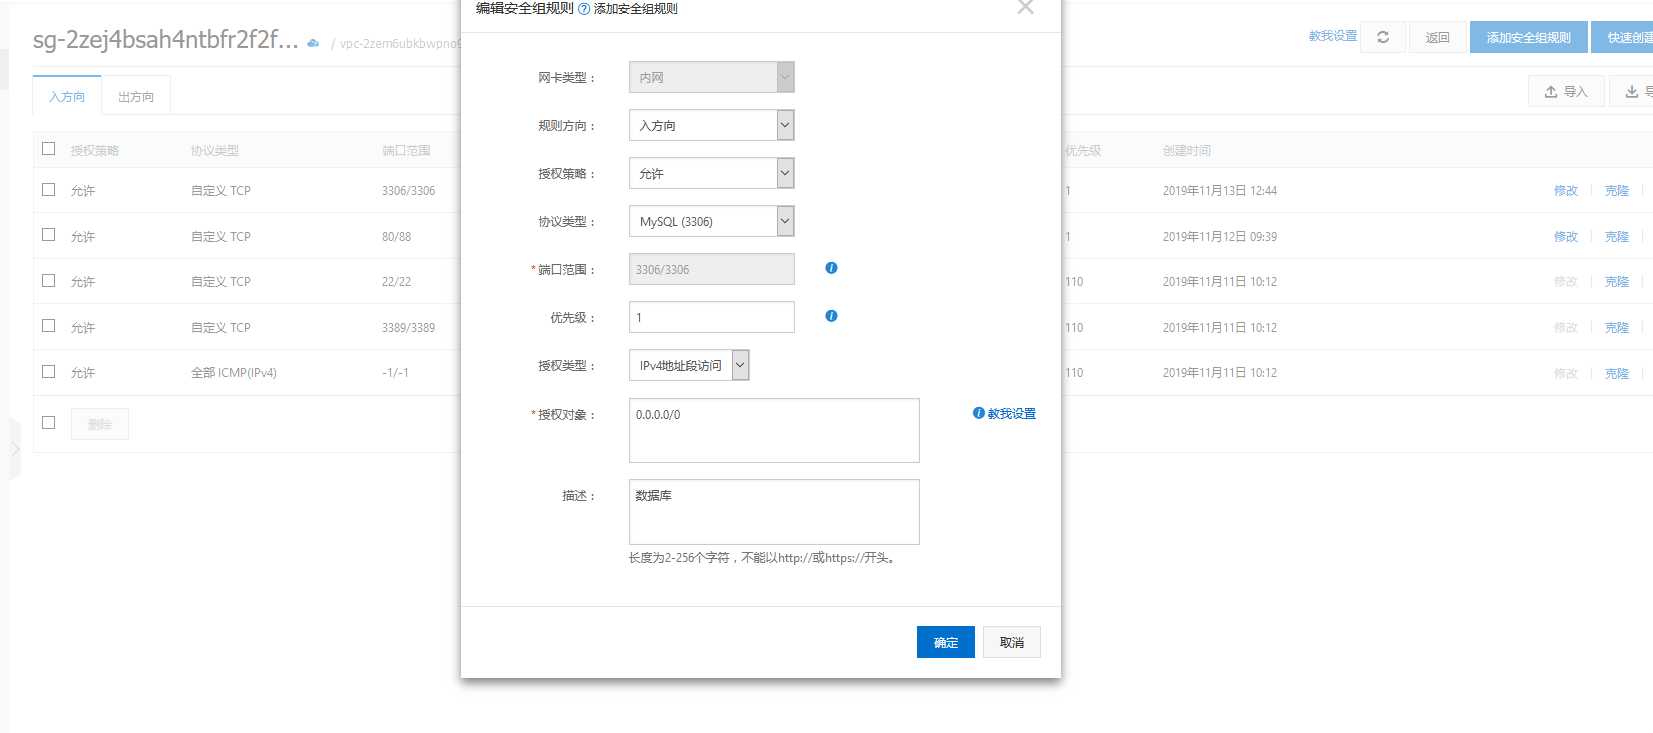The height and width of the screenshot is (733, 1653).
Task: Click 克隆 link for 09:39 rule row
Action: point(1617,236)
